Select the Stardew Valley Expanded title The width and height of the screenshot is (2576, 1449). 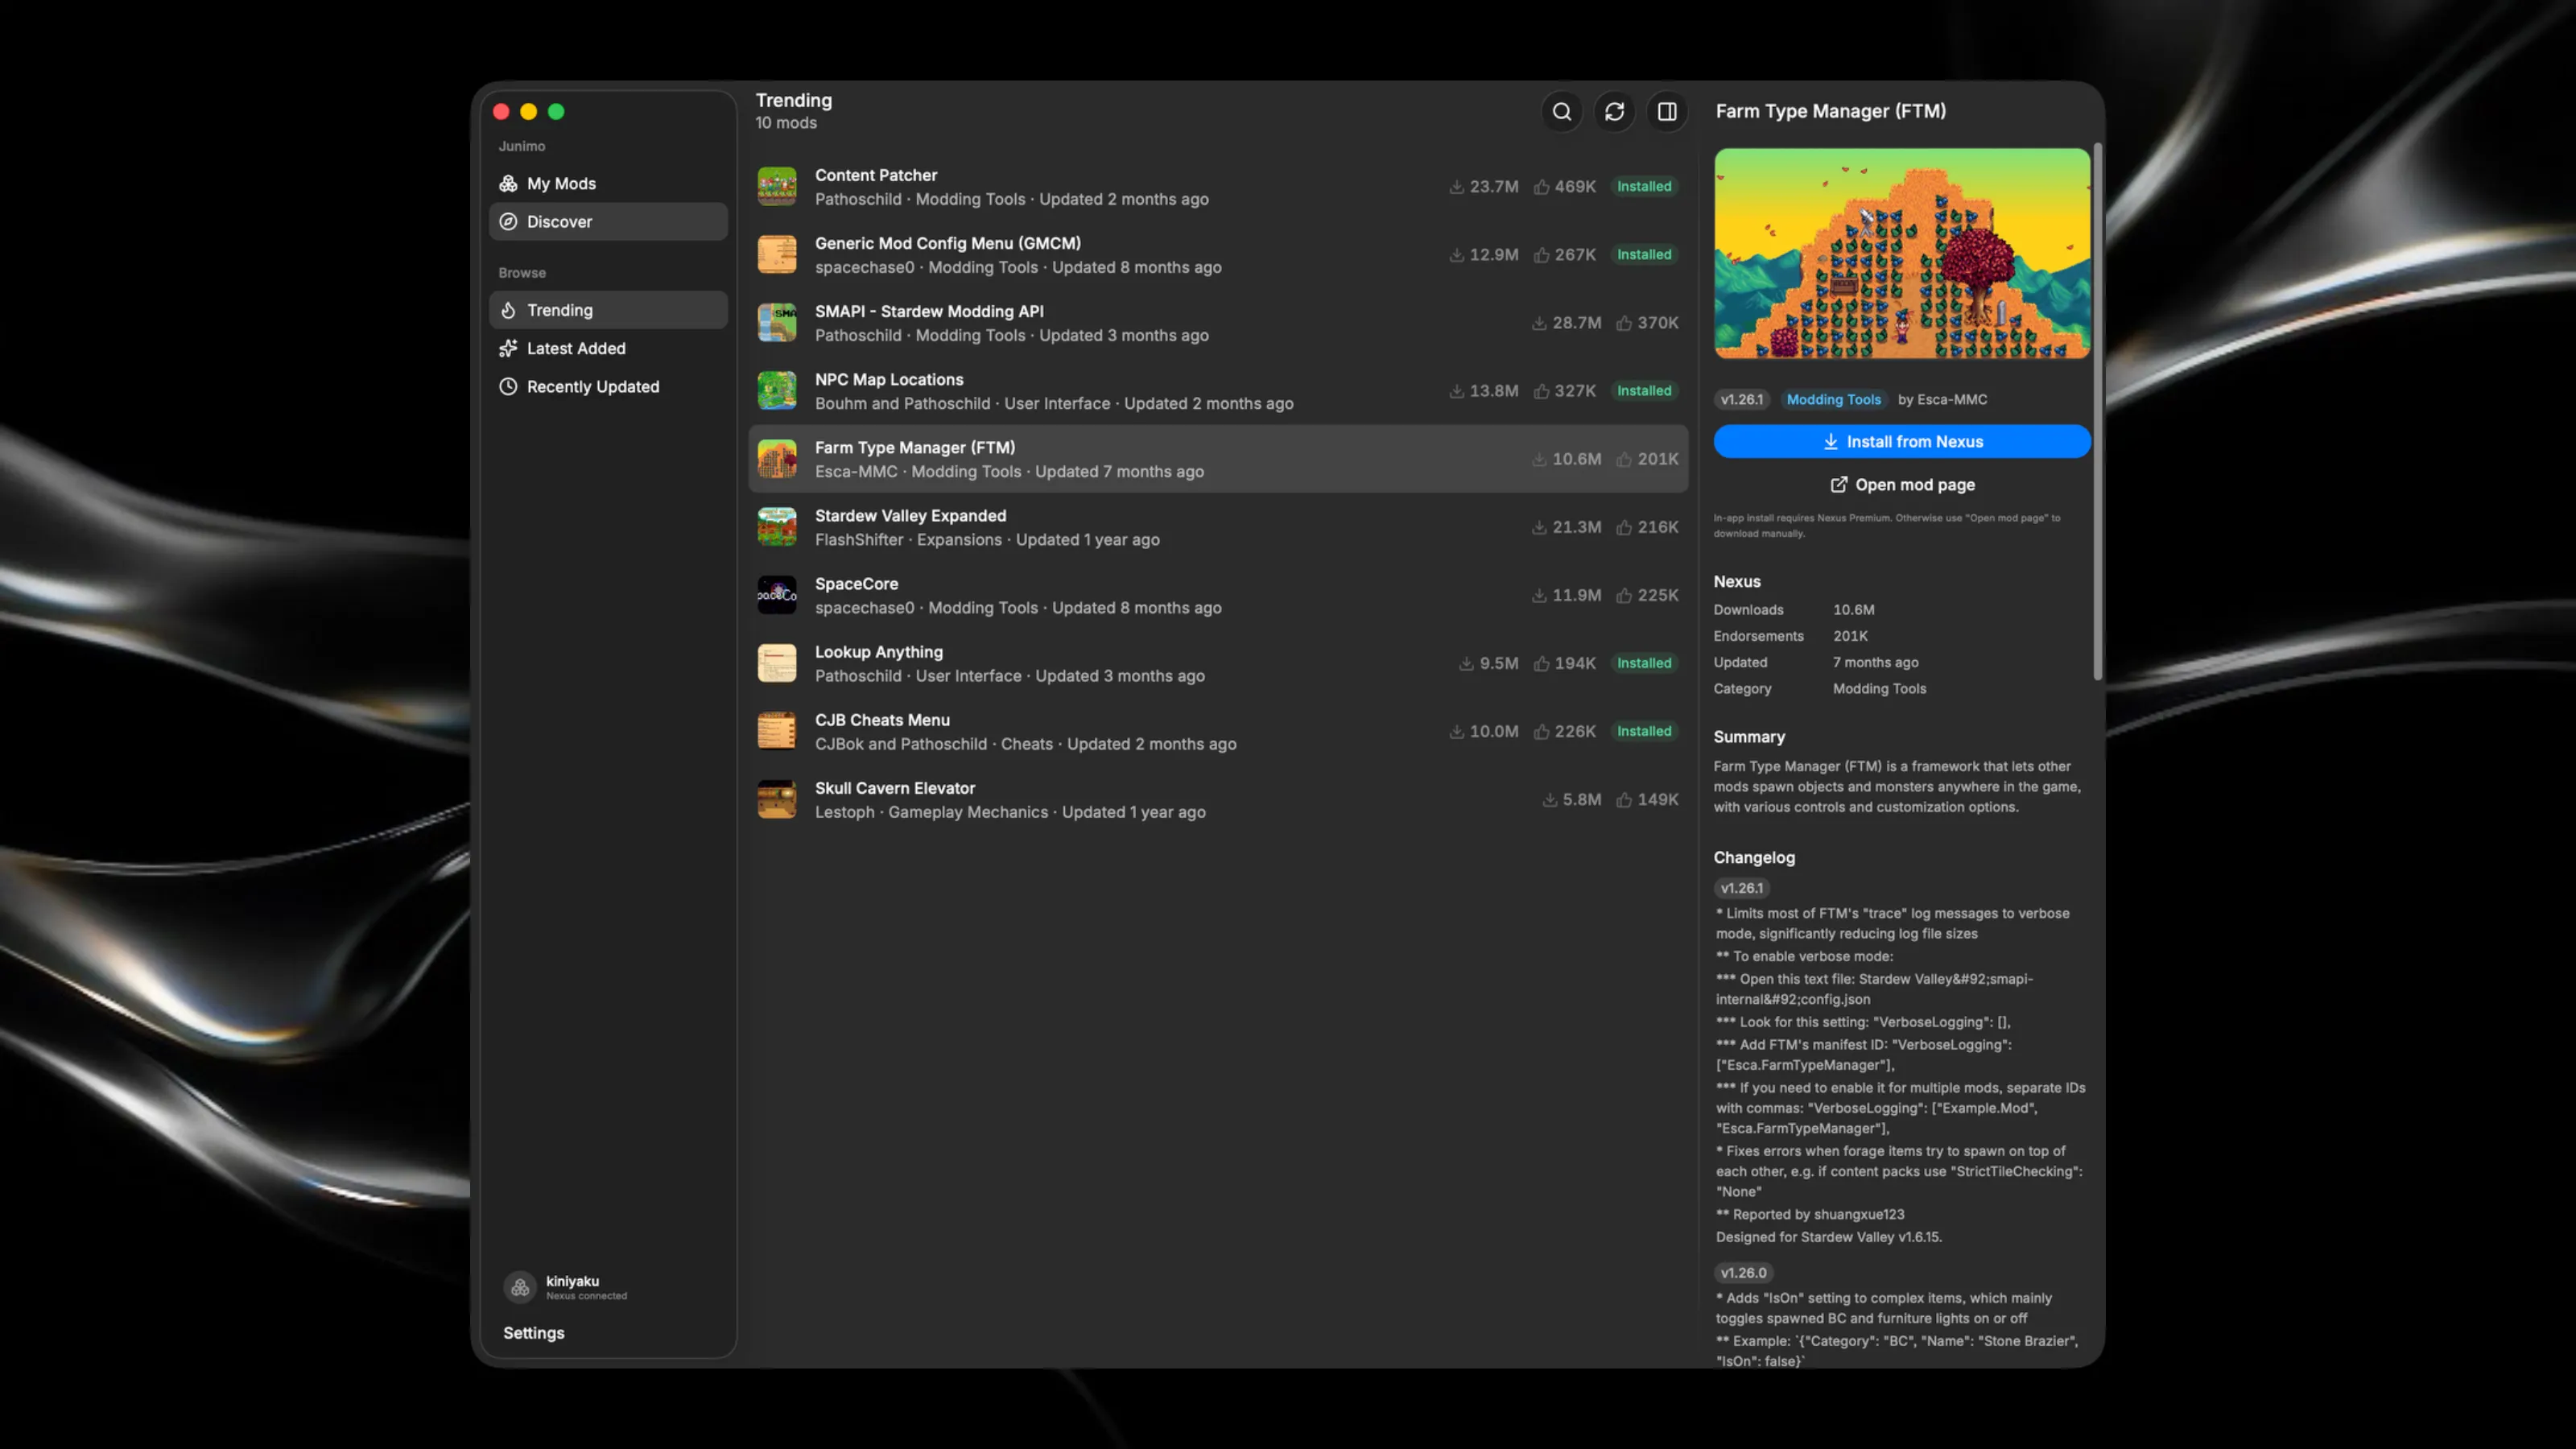pos(910,515)
